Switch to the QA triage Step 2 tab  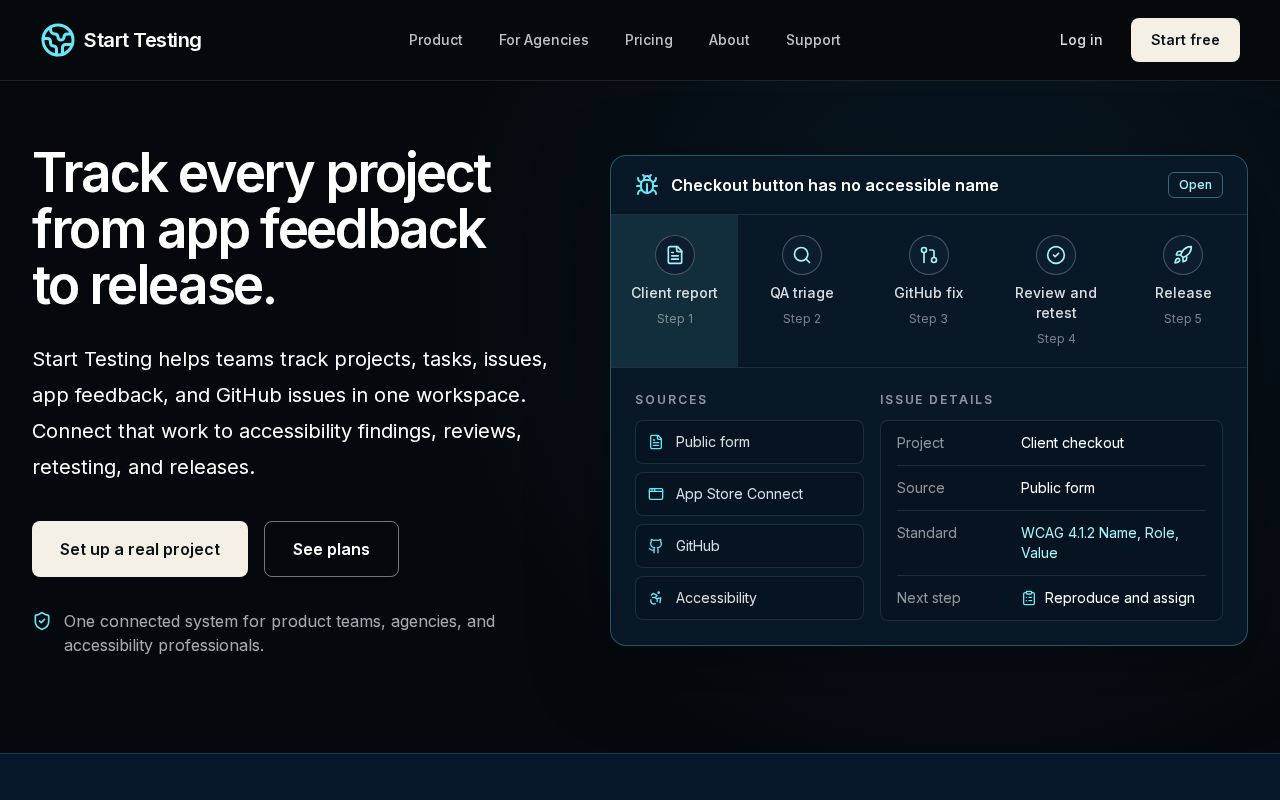802,291
